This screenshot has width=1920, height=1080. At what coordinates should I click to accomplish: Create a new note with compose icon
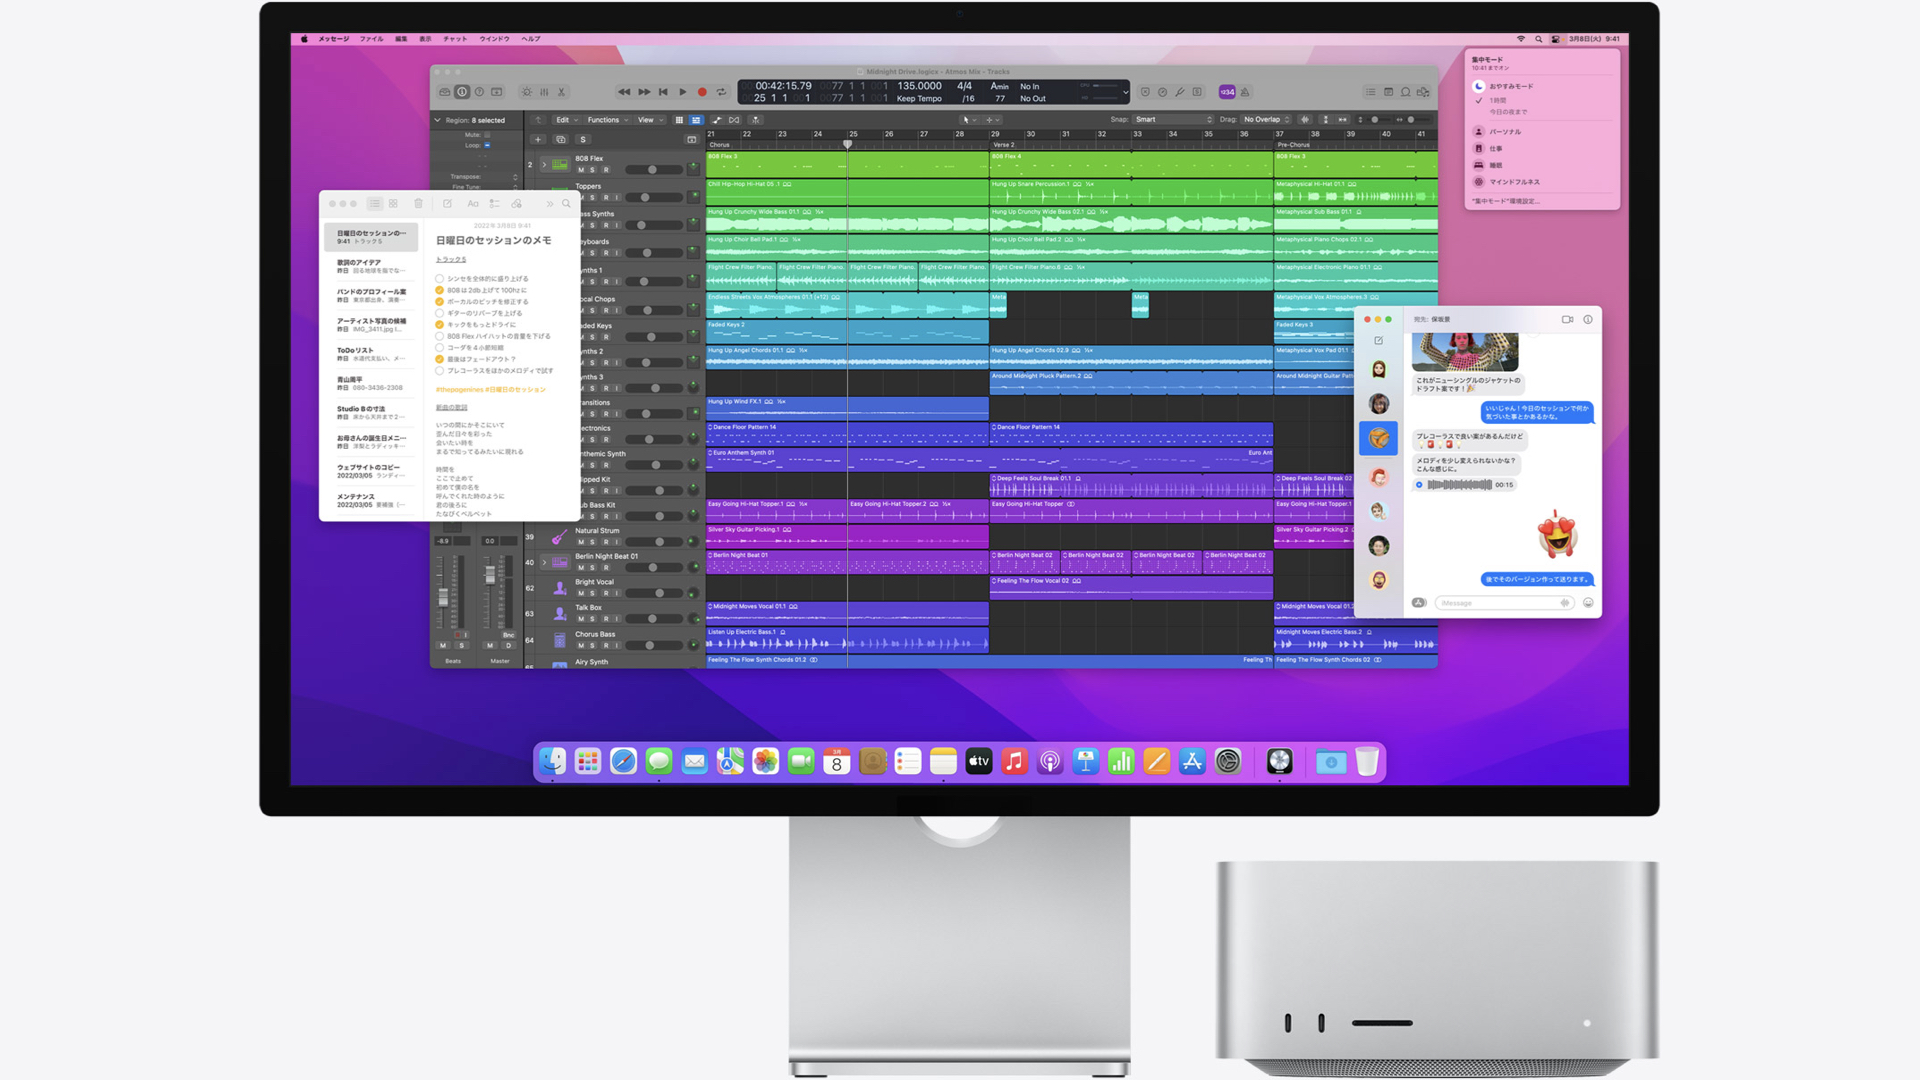click(x=447, y=204)
